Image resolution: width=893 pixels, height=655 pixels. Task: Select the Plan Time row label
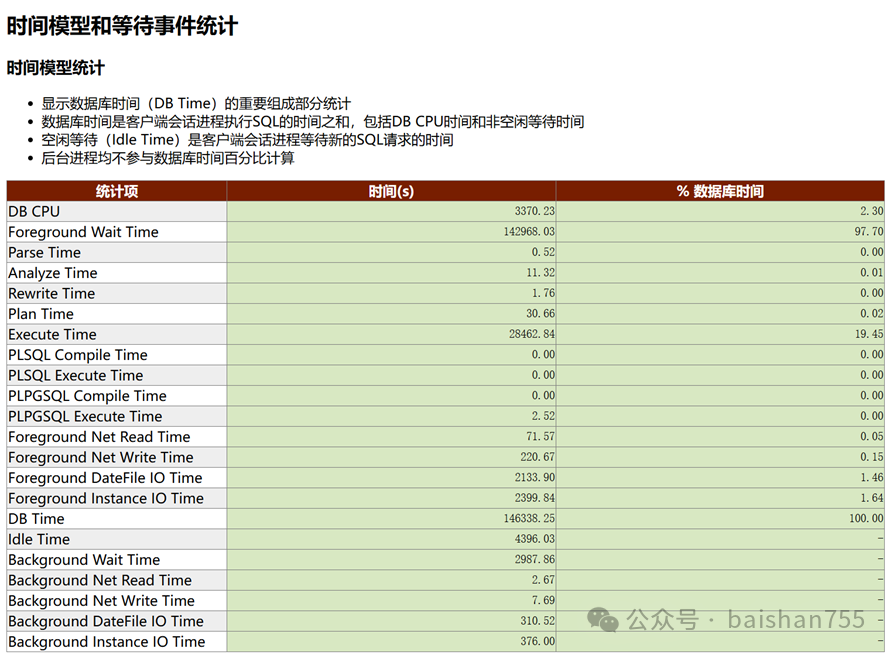tap(41, 314)
